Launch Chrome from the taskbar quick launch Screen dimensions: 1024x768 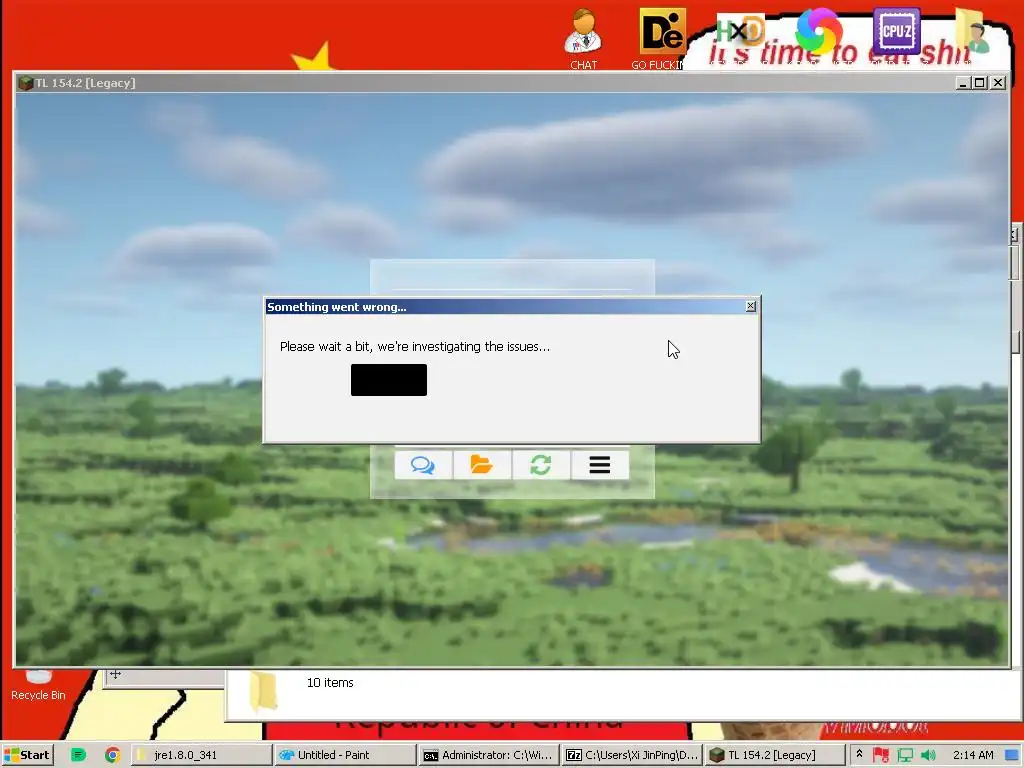pos(112,755)
